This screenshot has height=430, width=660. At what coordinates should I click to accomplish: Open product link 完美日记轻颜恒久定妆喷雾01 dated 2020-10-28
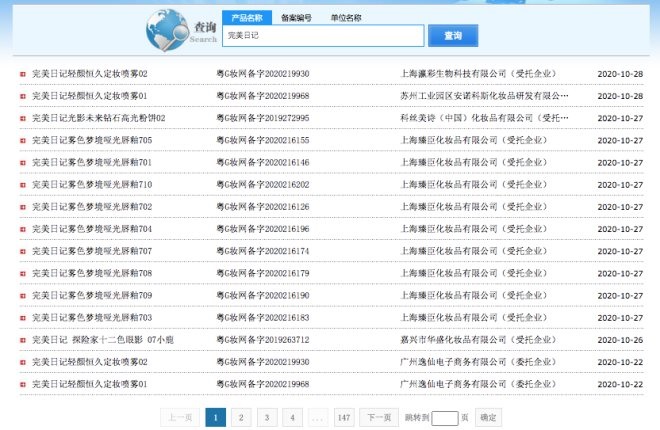[90, 96]
